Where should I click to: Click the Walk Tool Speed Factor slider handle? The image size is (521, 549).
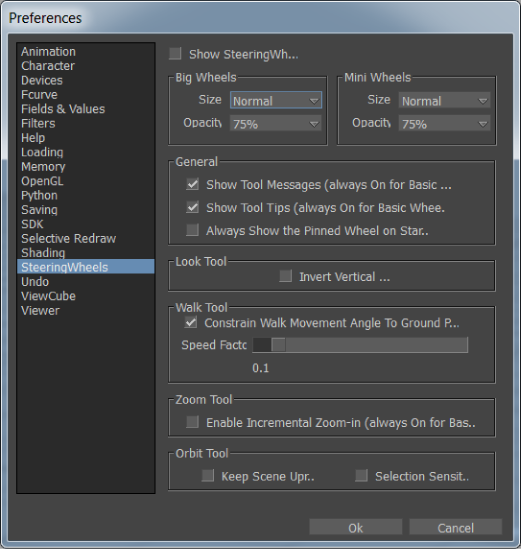[278, 345]
